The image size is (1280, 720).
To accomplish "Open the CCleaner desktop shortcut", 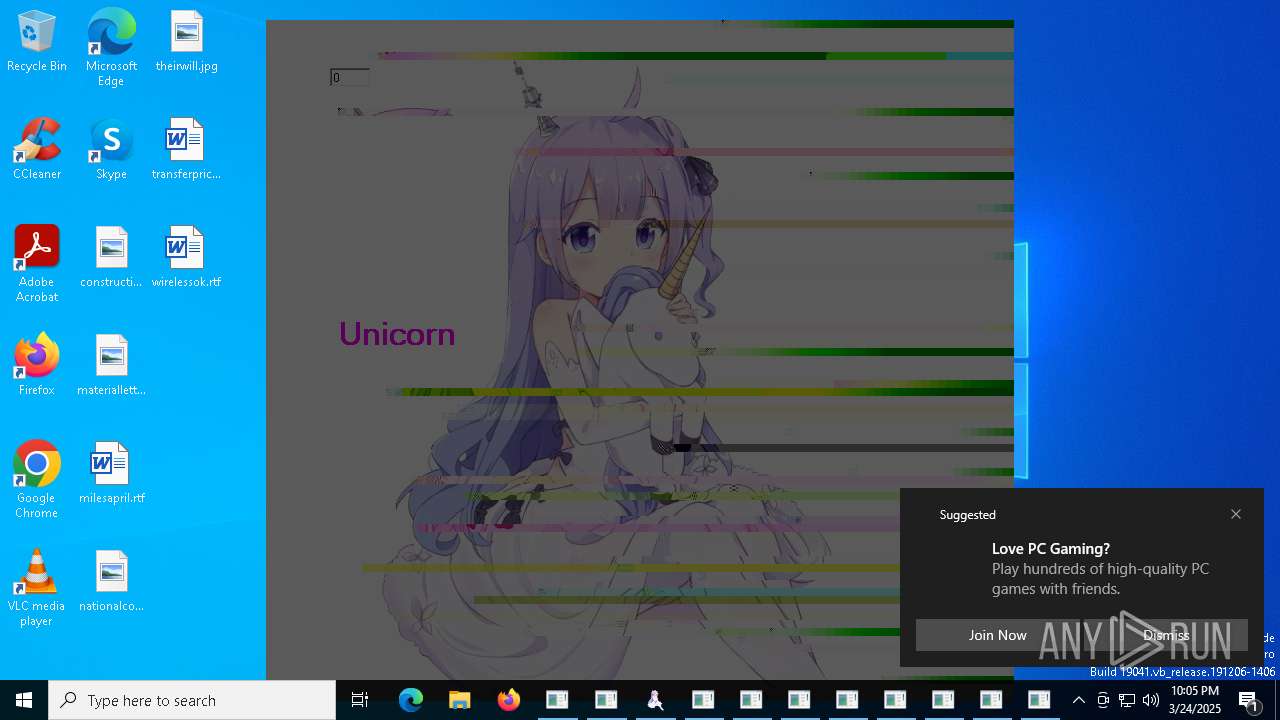I will point(37,150).
